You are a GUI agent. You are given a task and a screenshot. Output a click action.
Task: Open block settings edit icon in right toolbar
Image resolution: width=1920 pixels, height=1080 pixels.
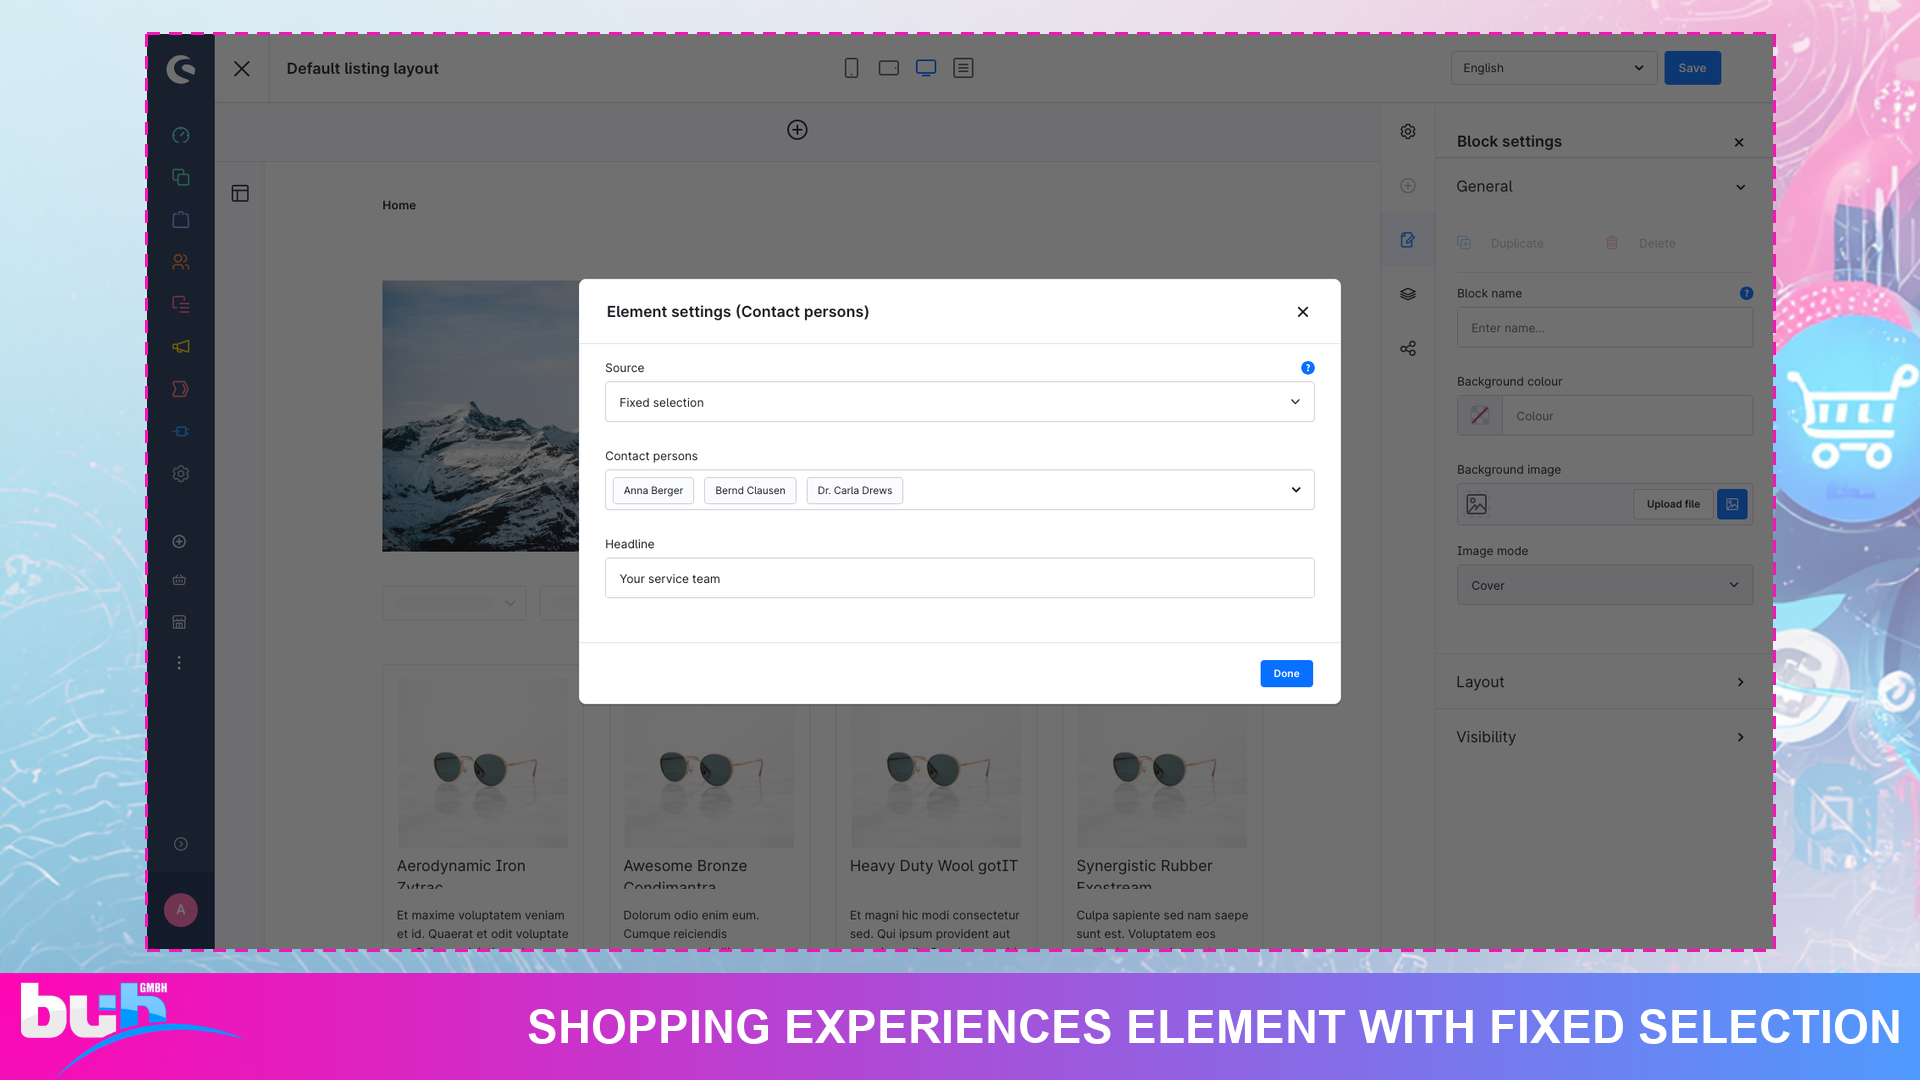(1408, 240)
